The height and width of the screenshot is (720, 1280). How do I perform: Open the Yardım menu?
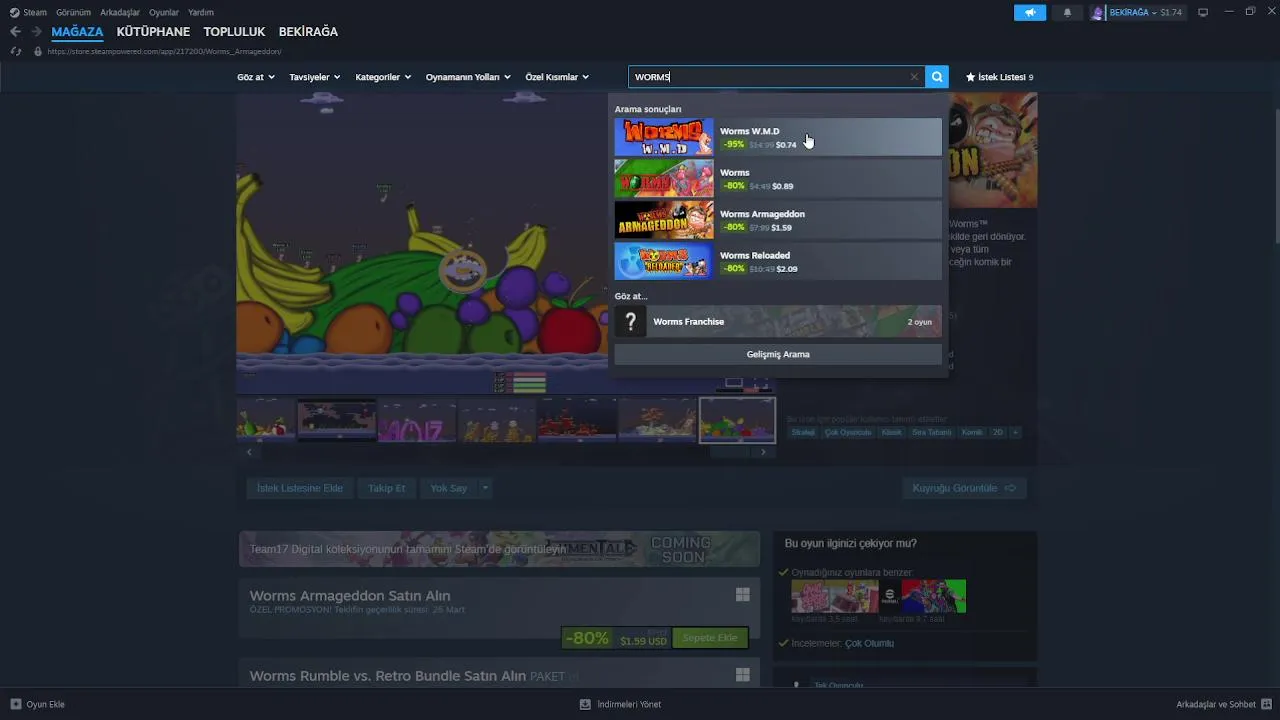[201, 12]
